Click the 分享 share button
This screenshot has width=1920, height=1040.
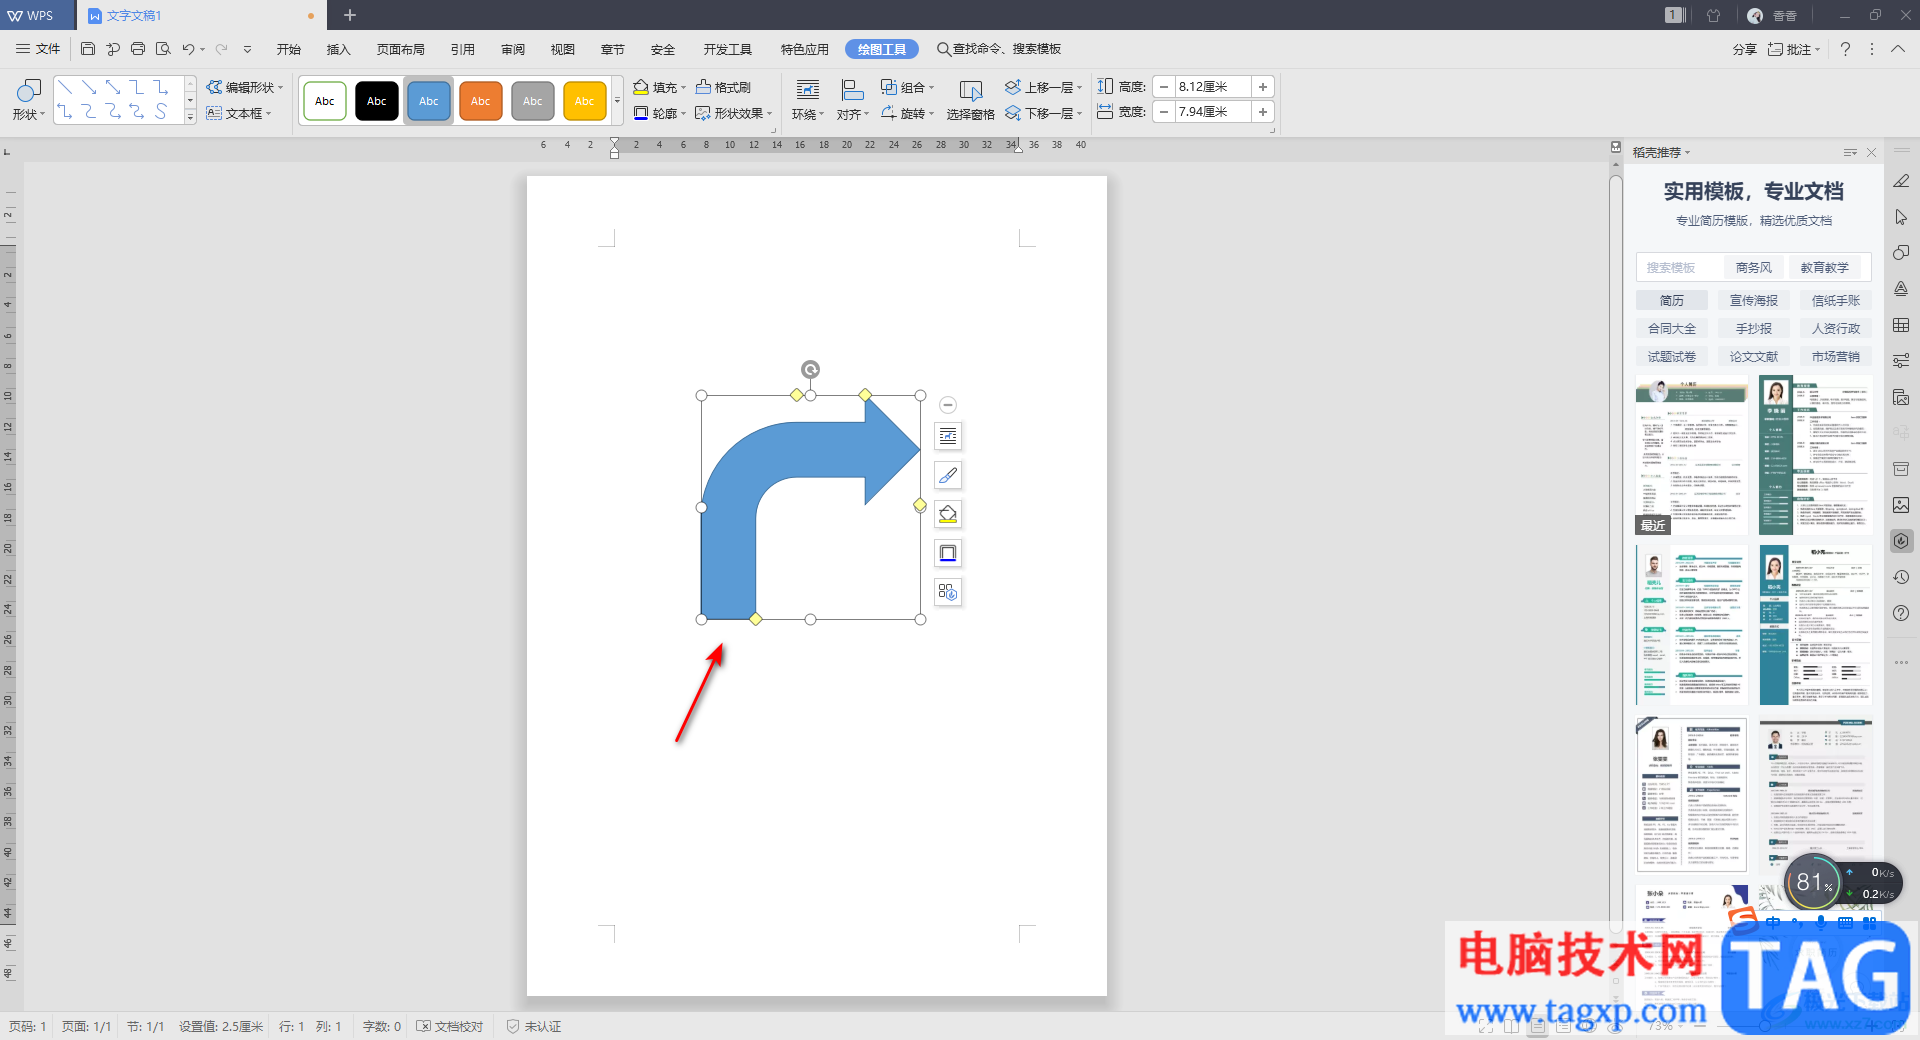click(x=1744, y=49)
